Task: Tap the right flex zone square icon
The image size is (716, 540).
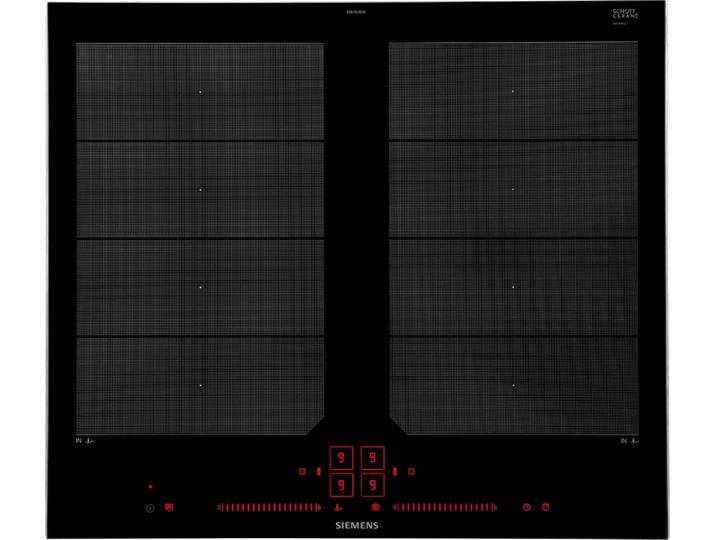Action: (411, 472)
